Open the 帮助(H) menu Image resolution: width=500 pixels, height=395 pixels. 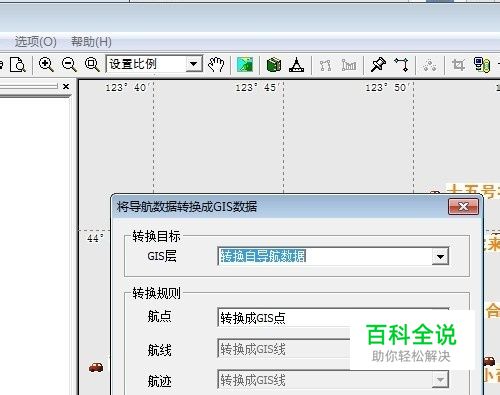coord(91,42)
